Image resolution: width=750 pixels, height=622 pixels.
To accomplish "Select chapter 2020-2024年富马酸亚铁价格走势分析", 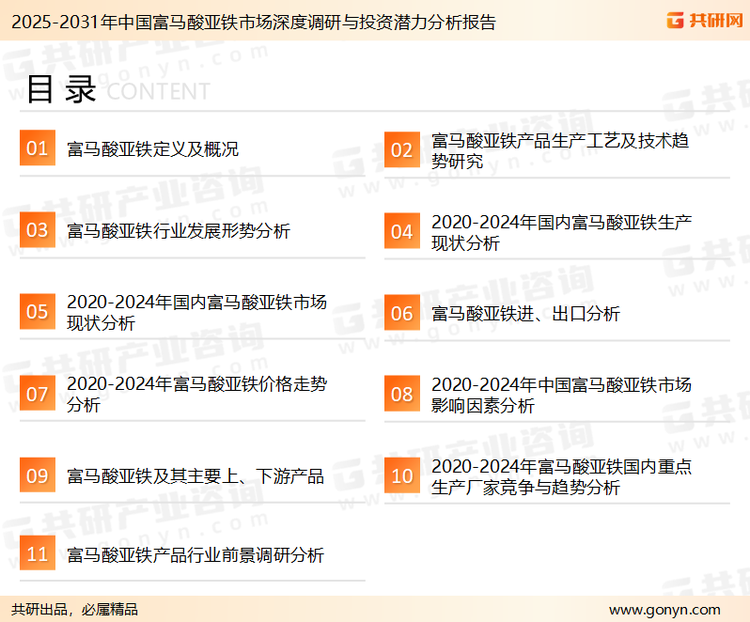I will pos(197,394).
